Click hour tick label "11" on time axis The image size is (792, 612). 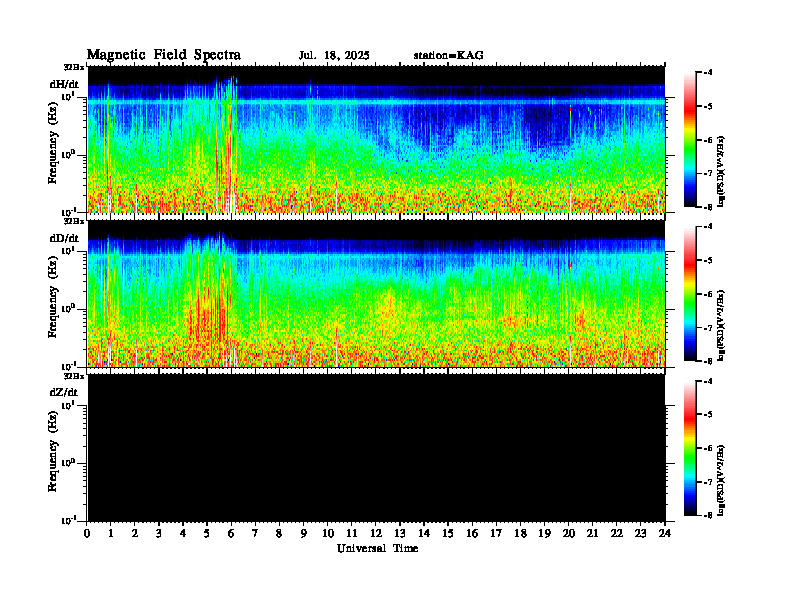pyautogui.click(x=352, y=534)
